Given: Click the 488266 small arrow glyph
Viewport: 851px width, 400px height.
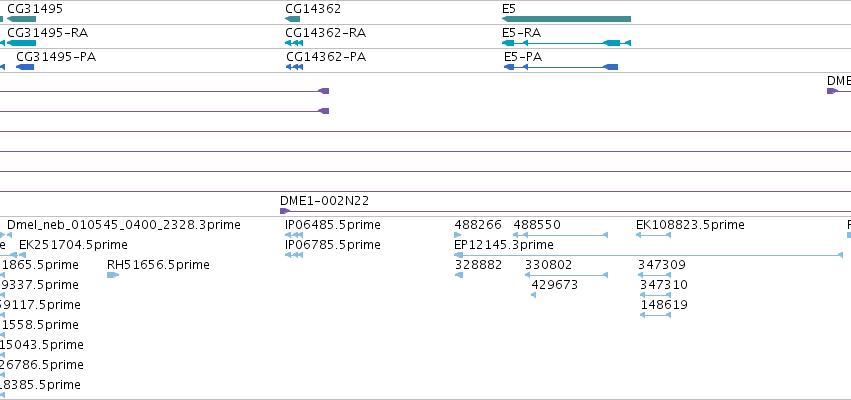Looking at the screenshot, I should (458, 235).
